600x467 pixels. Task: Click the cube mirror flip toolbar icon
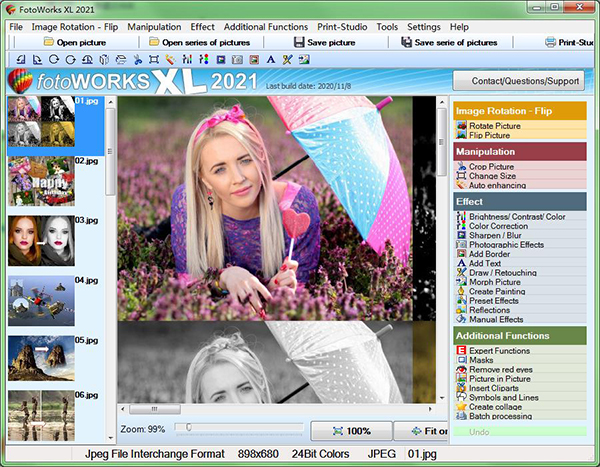coord(104,59)
